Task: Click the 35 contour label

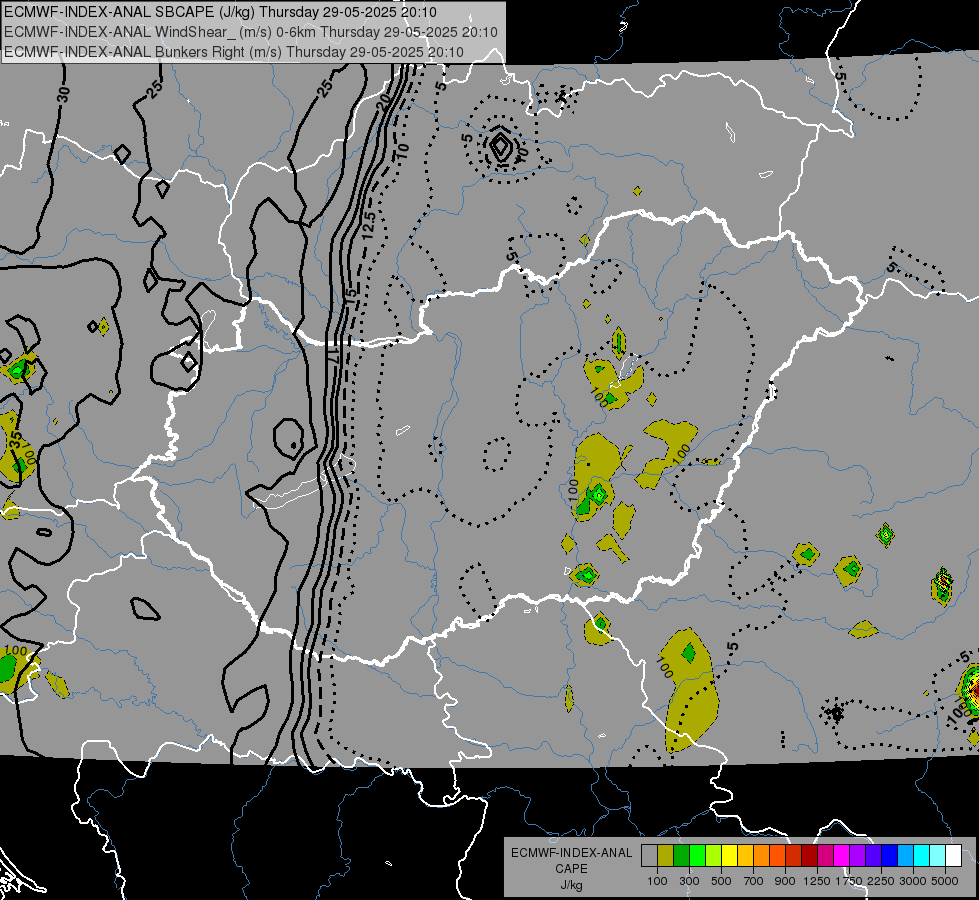Action: (16, 440)
